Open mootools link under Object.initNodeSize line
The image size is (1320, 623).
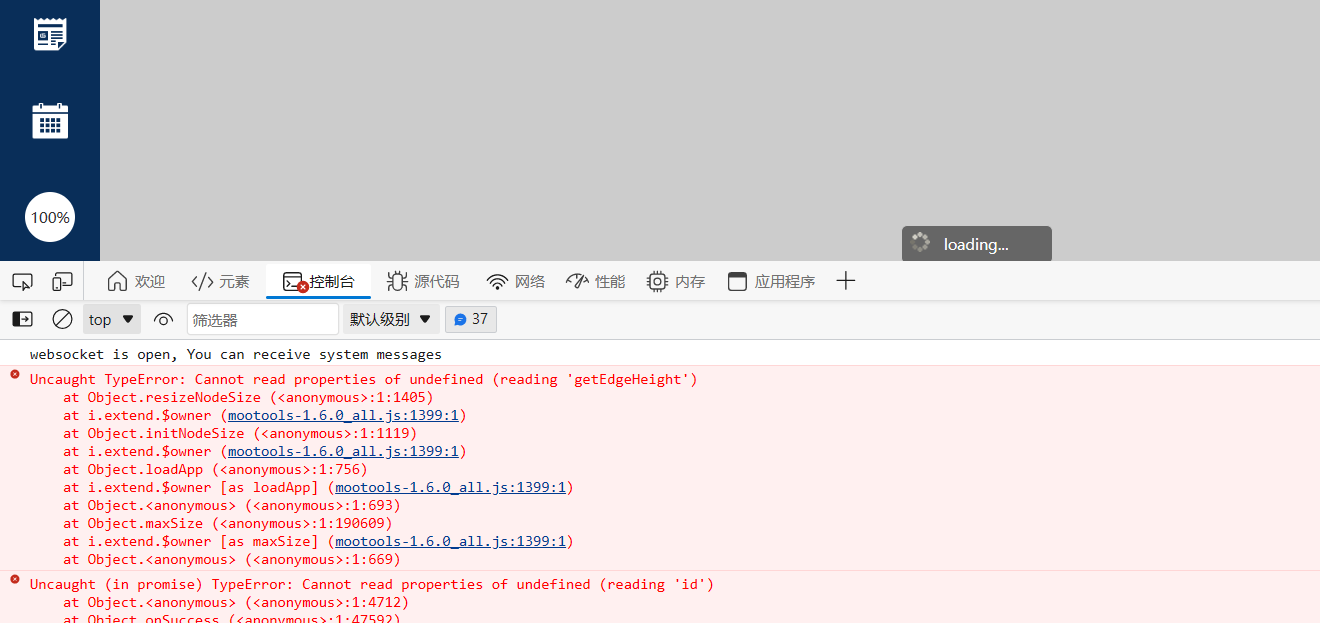343,451
